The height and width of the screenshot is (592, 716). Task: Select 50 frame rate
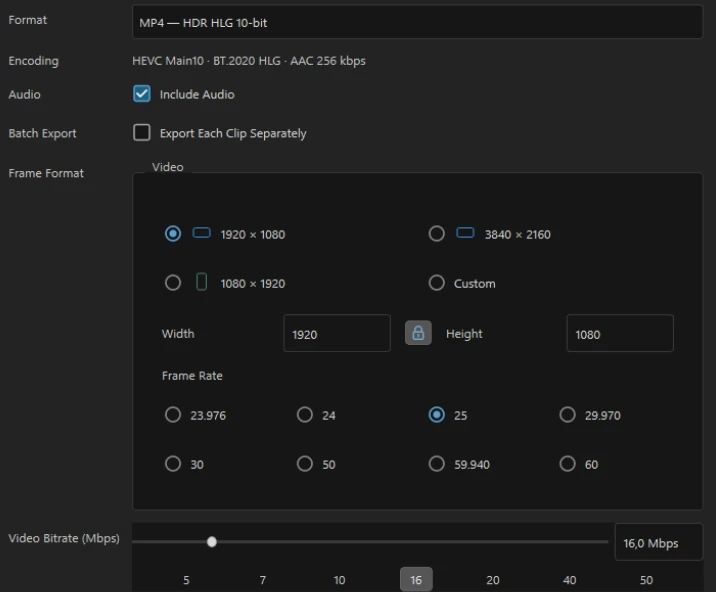tap(305, 464)
